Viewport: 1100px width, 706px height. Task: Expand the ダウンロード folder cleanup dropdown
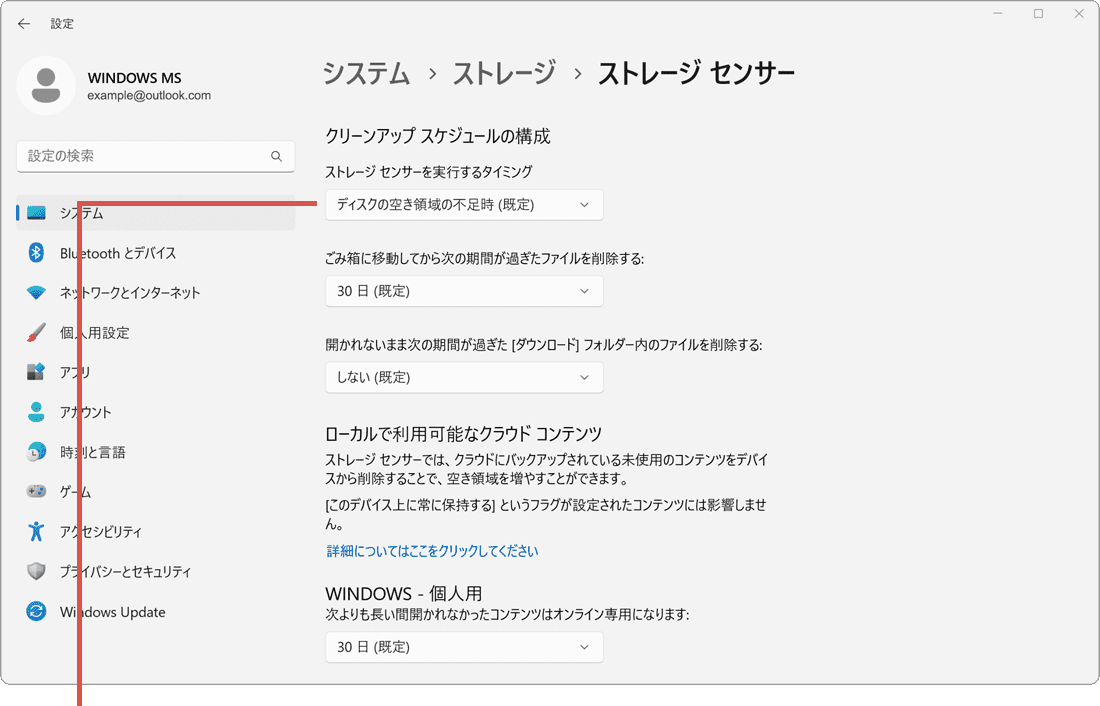click(464, 377)
